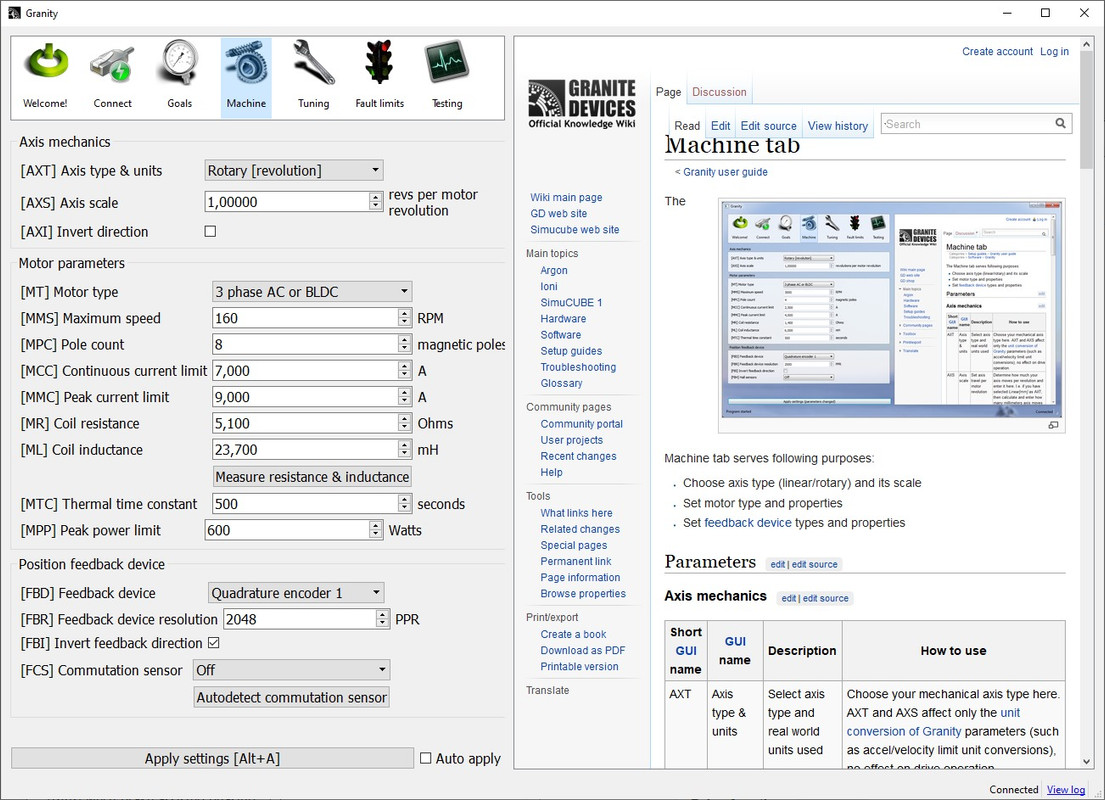Click Download as PDF link
The image size is (1105, 800).
point(583,651)
